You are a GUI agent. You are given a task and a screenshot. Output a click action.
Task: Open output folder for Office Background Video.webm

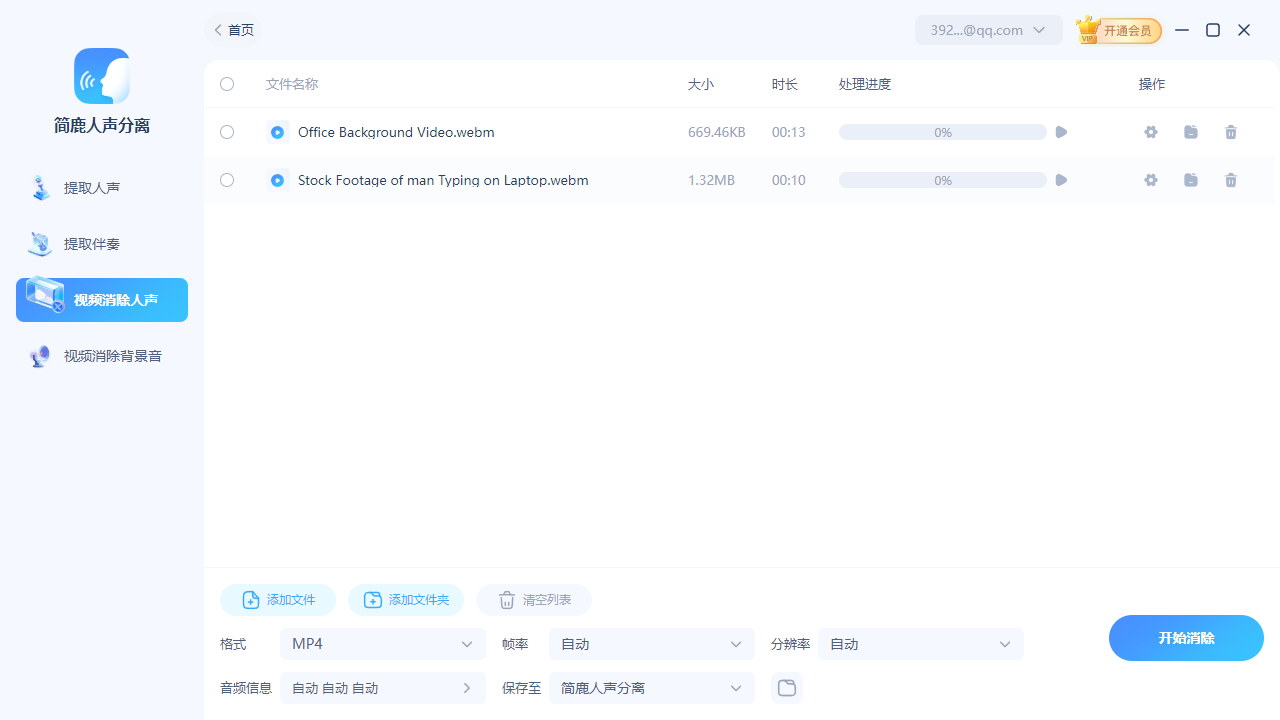1191,132
